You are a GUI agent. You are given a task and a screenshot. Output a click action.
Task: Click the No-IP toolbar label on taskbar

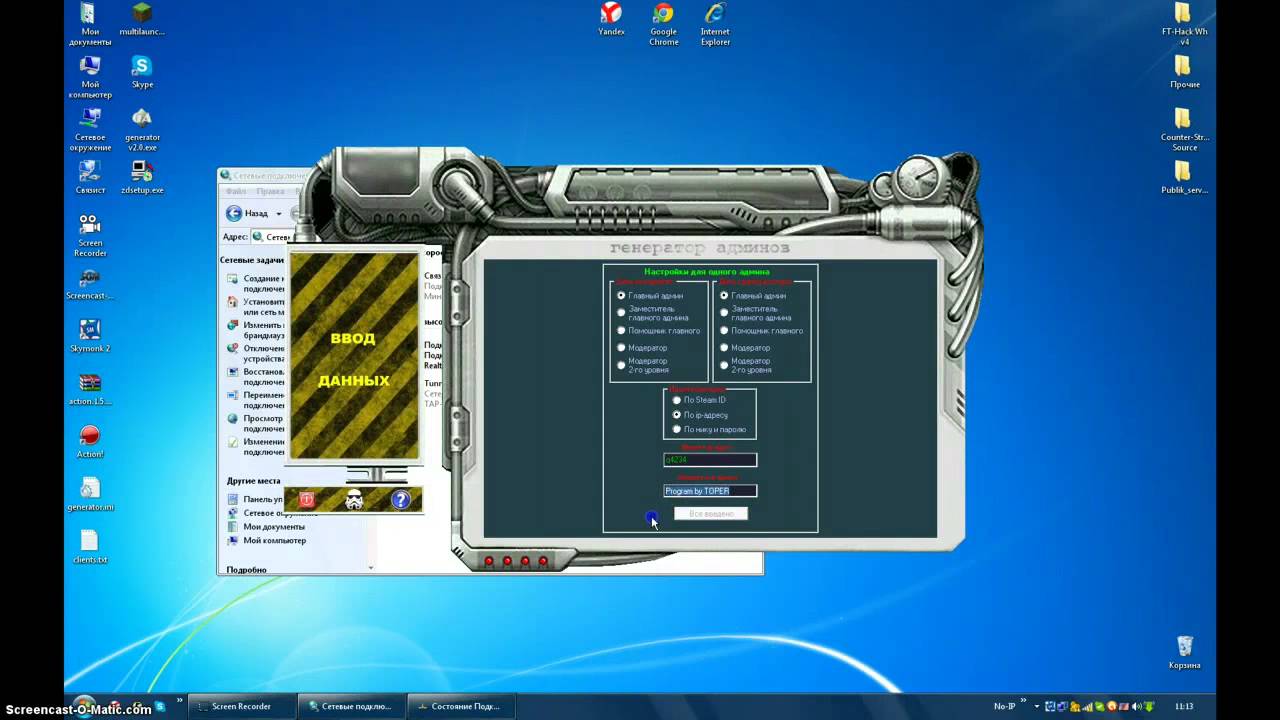click(1004, 706)
